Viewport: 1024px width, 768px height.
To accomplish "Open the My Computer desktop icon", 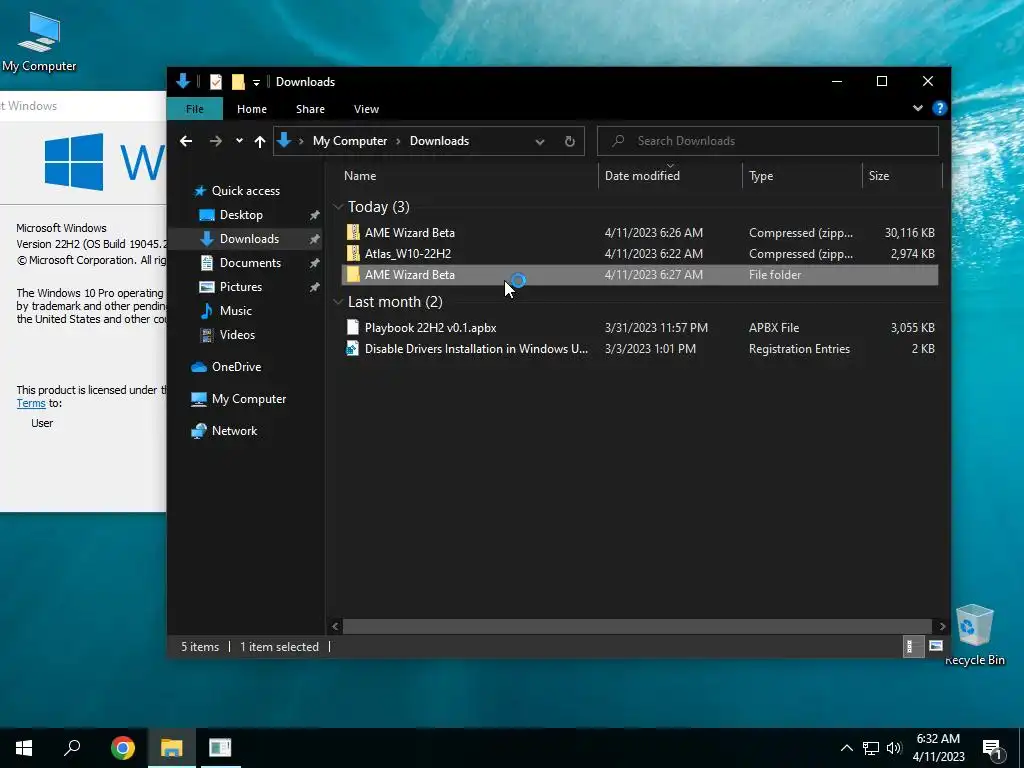I will (x=39, y=41).
